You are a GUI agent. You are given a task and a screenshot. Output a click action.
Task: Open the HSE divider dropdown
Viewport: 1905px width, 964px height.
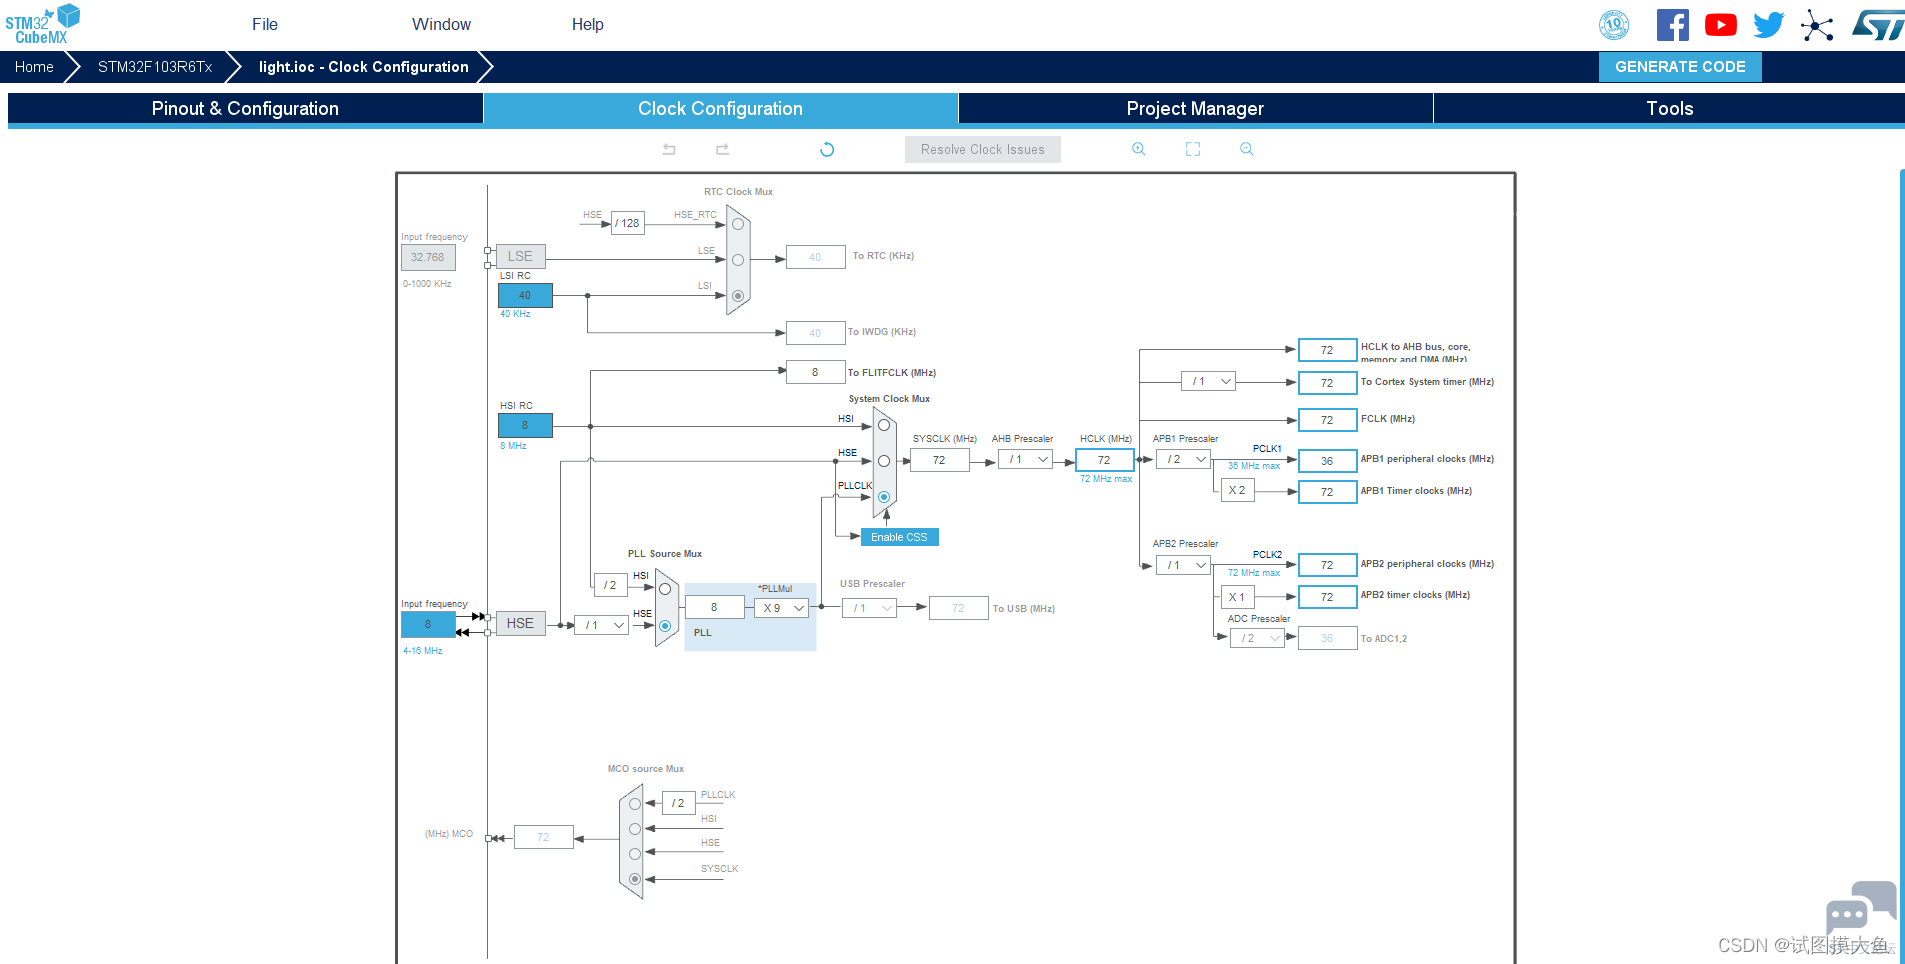click(x=601, y=625)
